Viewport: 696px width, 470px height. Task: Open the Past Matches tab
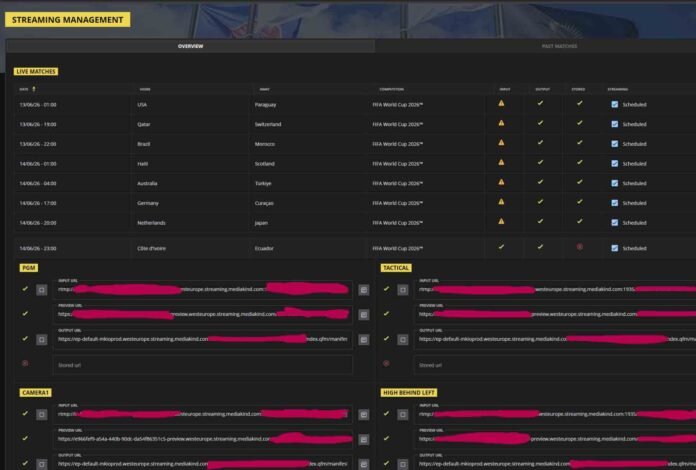click(559, 46)
